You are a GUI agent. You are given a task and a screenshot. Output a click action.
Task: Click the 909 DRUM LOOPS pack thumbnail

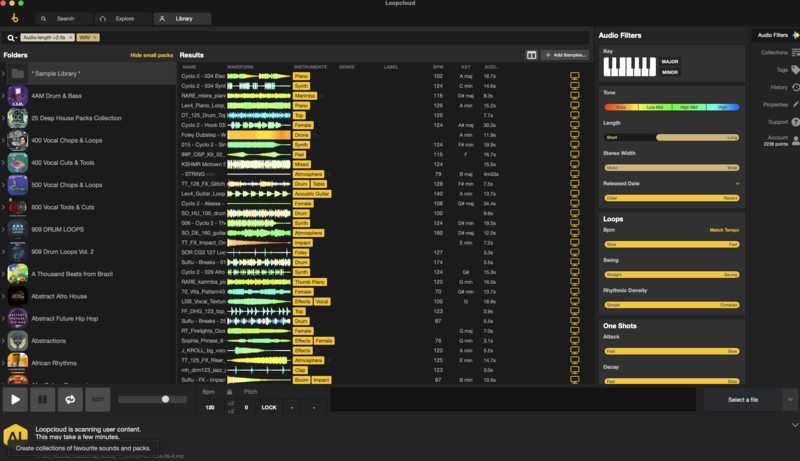(18, 229)
